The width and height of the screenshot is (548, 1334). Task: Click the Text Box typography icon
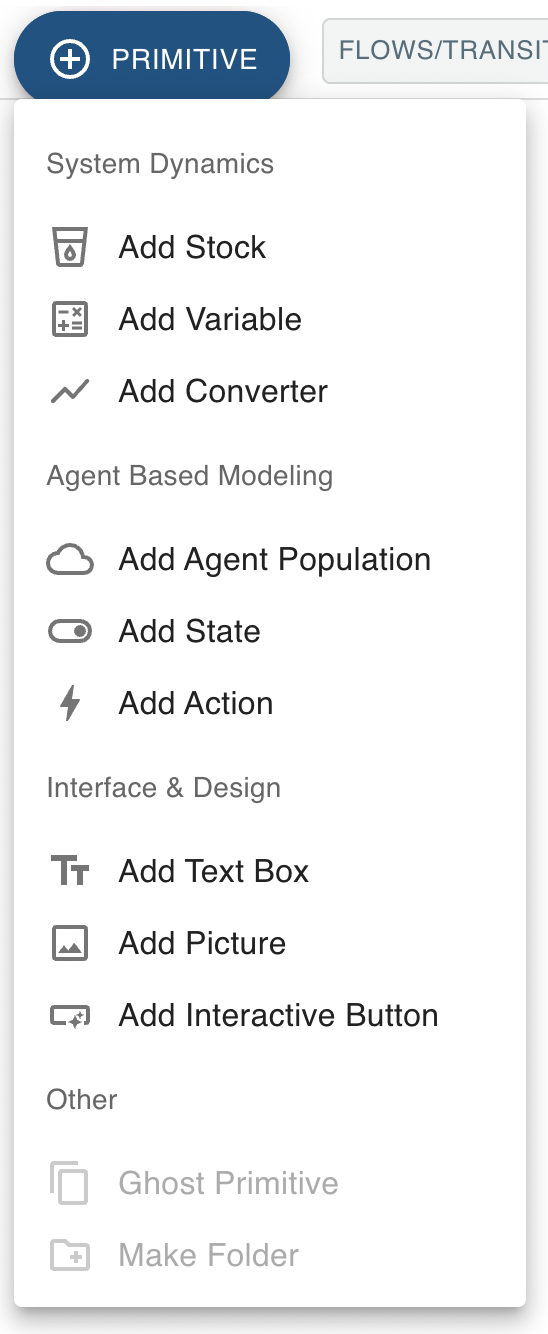pos(70,871)
